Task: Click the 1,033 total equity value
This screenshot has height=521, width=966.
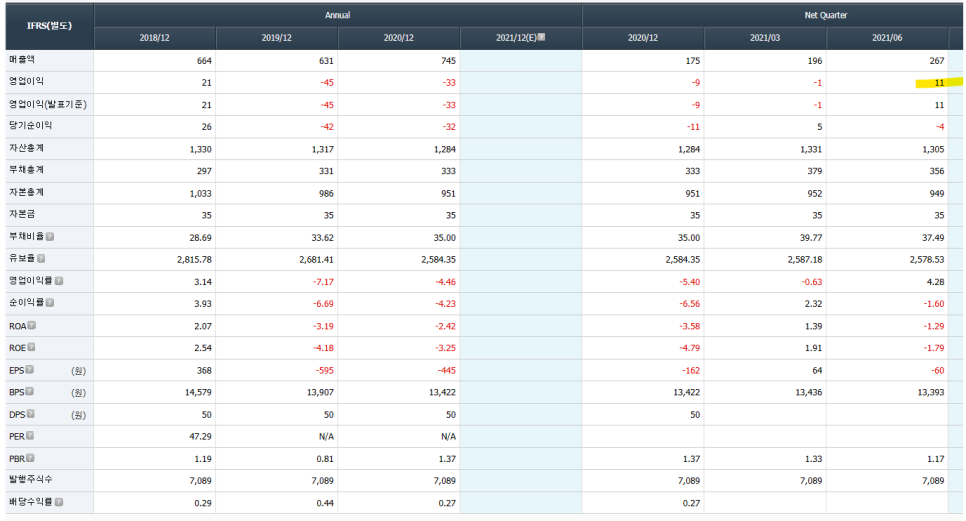Action: tap(200, 193)
